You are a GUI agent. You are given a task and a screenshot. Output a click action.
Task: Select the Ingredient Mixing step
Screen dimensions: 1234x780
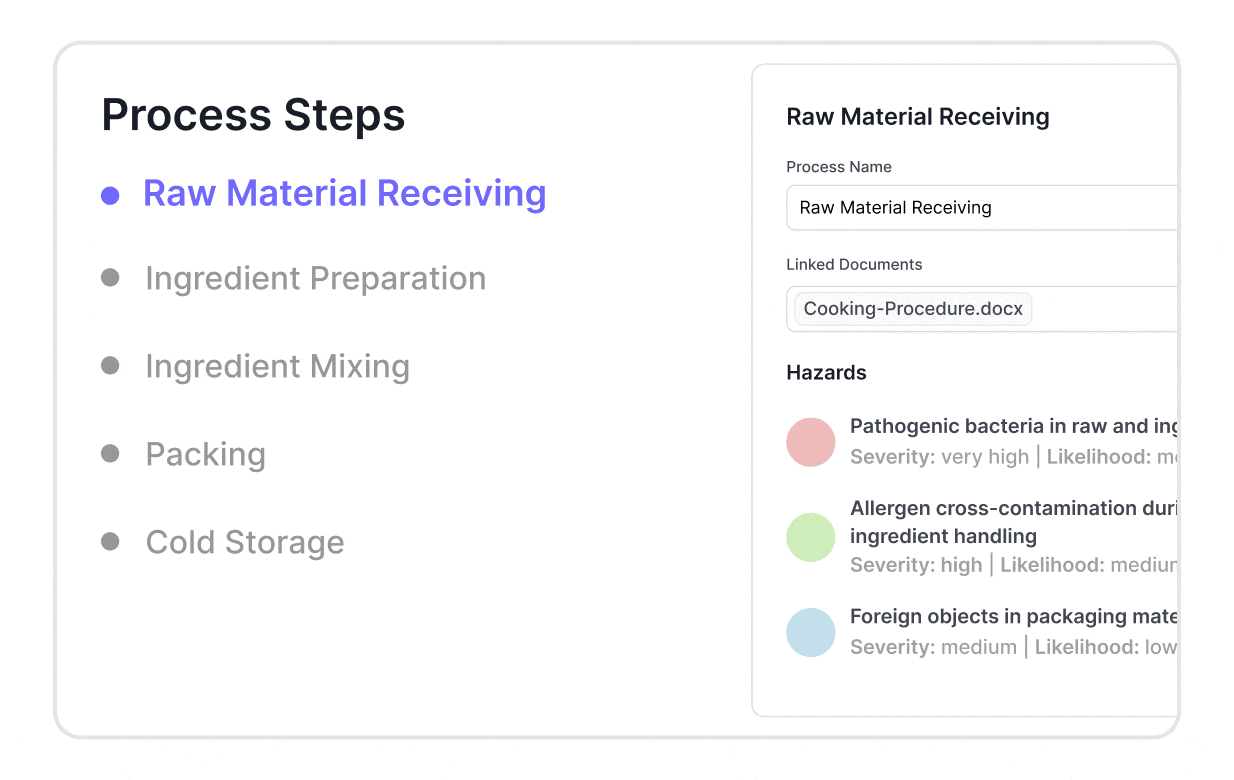[277, 366]
